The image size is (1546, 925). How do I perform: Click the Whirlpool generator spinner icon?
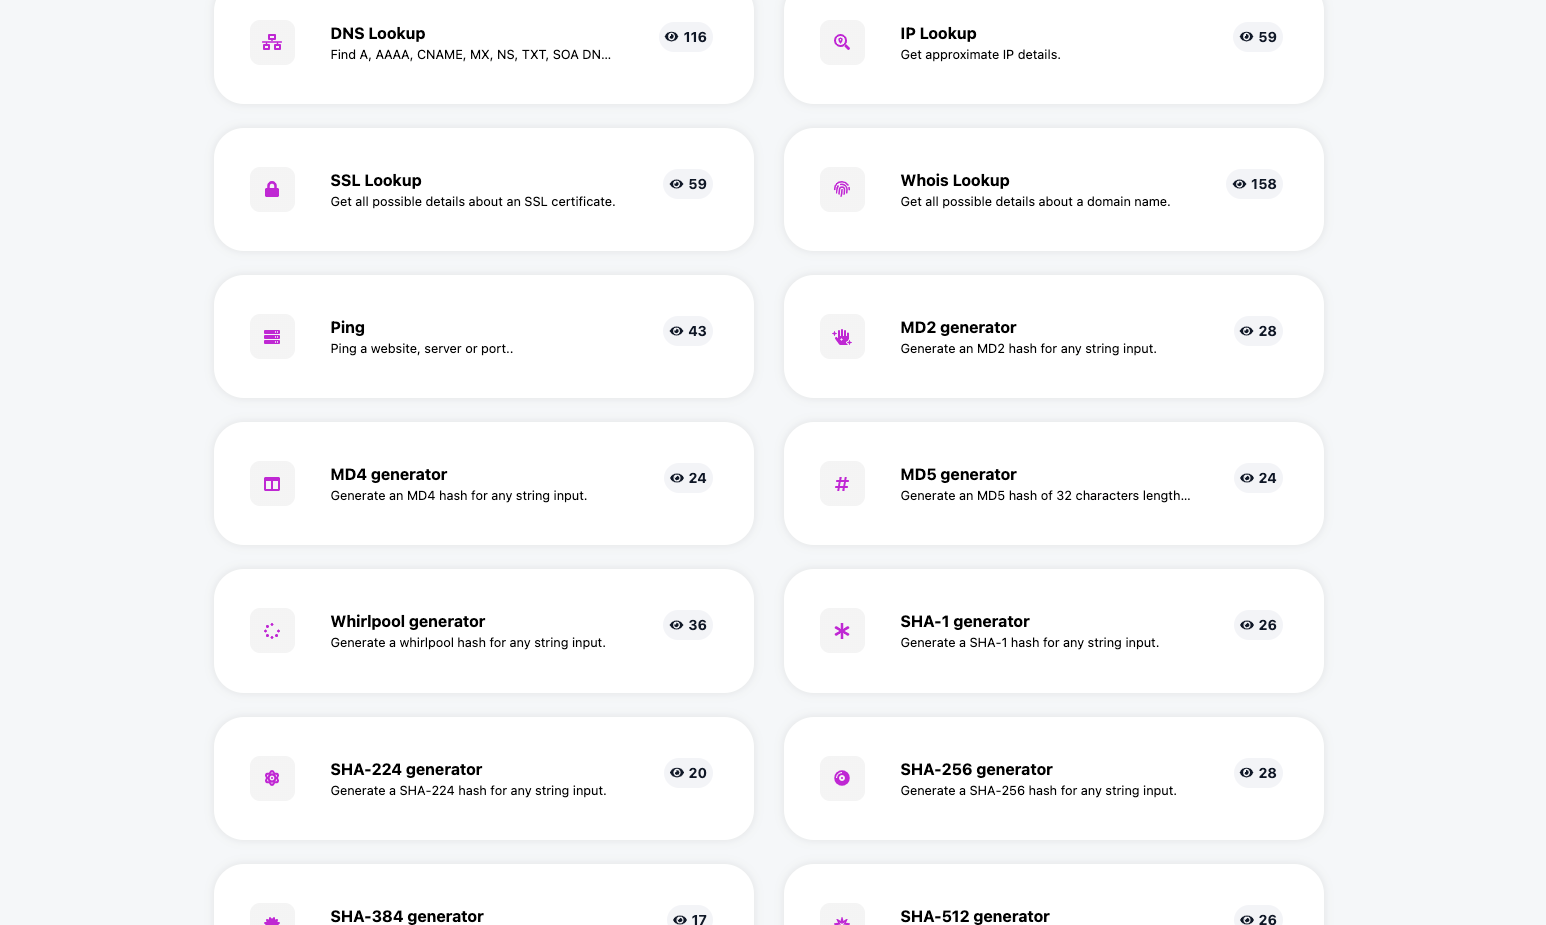coord(272,630)
